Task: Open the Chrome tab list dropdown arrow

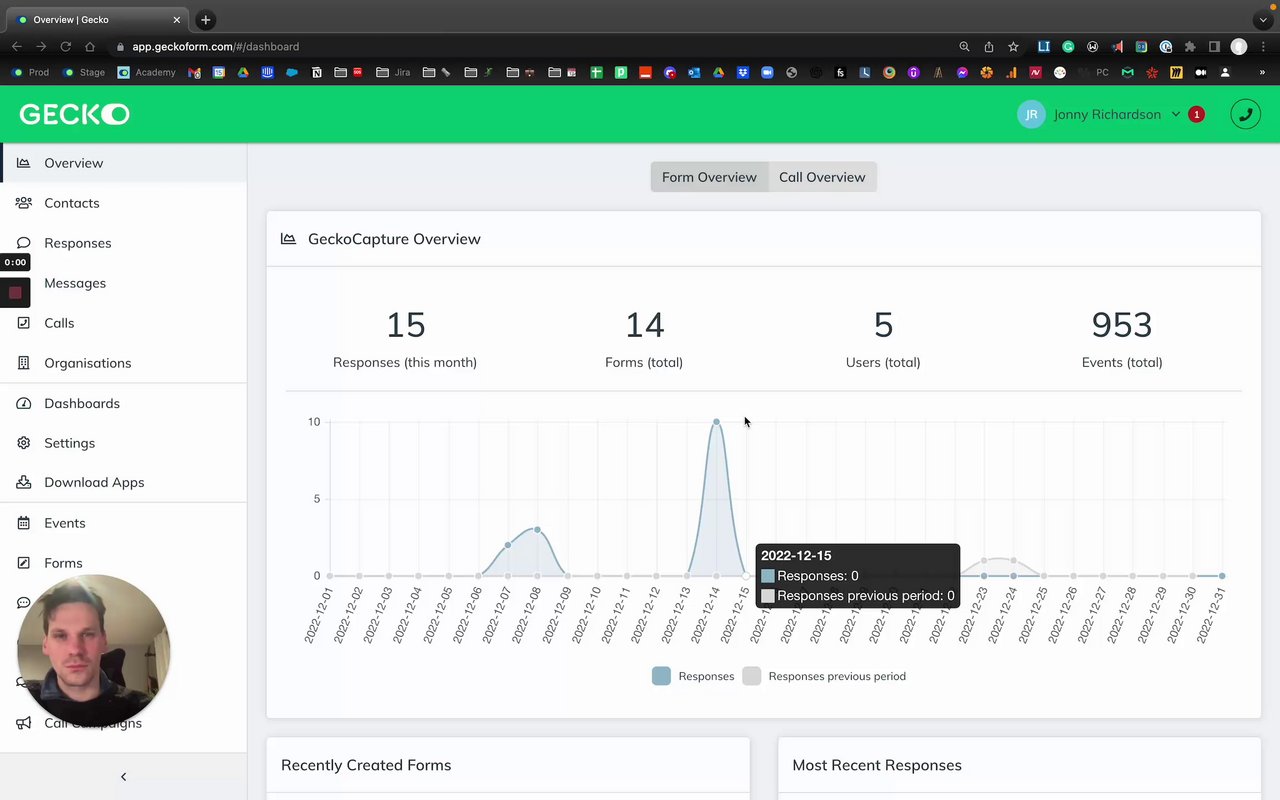Action: pyautogui.click(x=1263, y=20)
